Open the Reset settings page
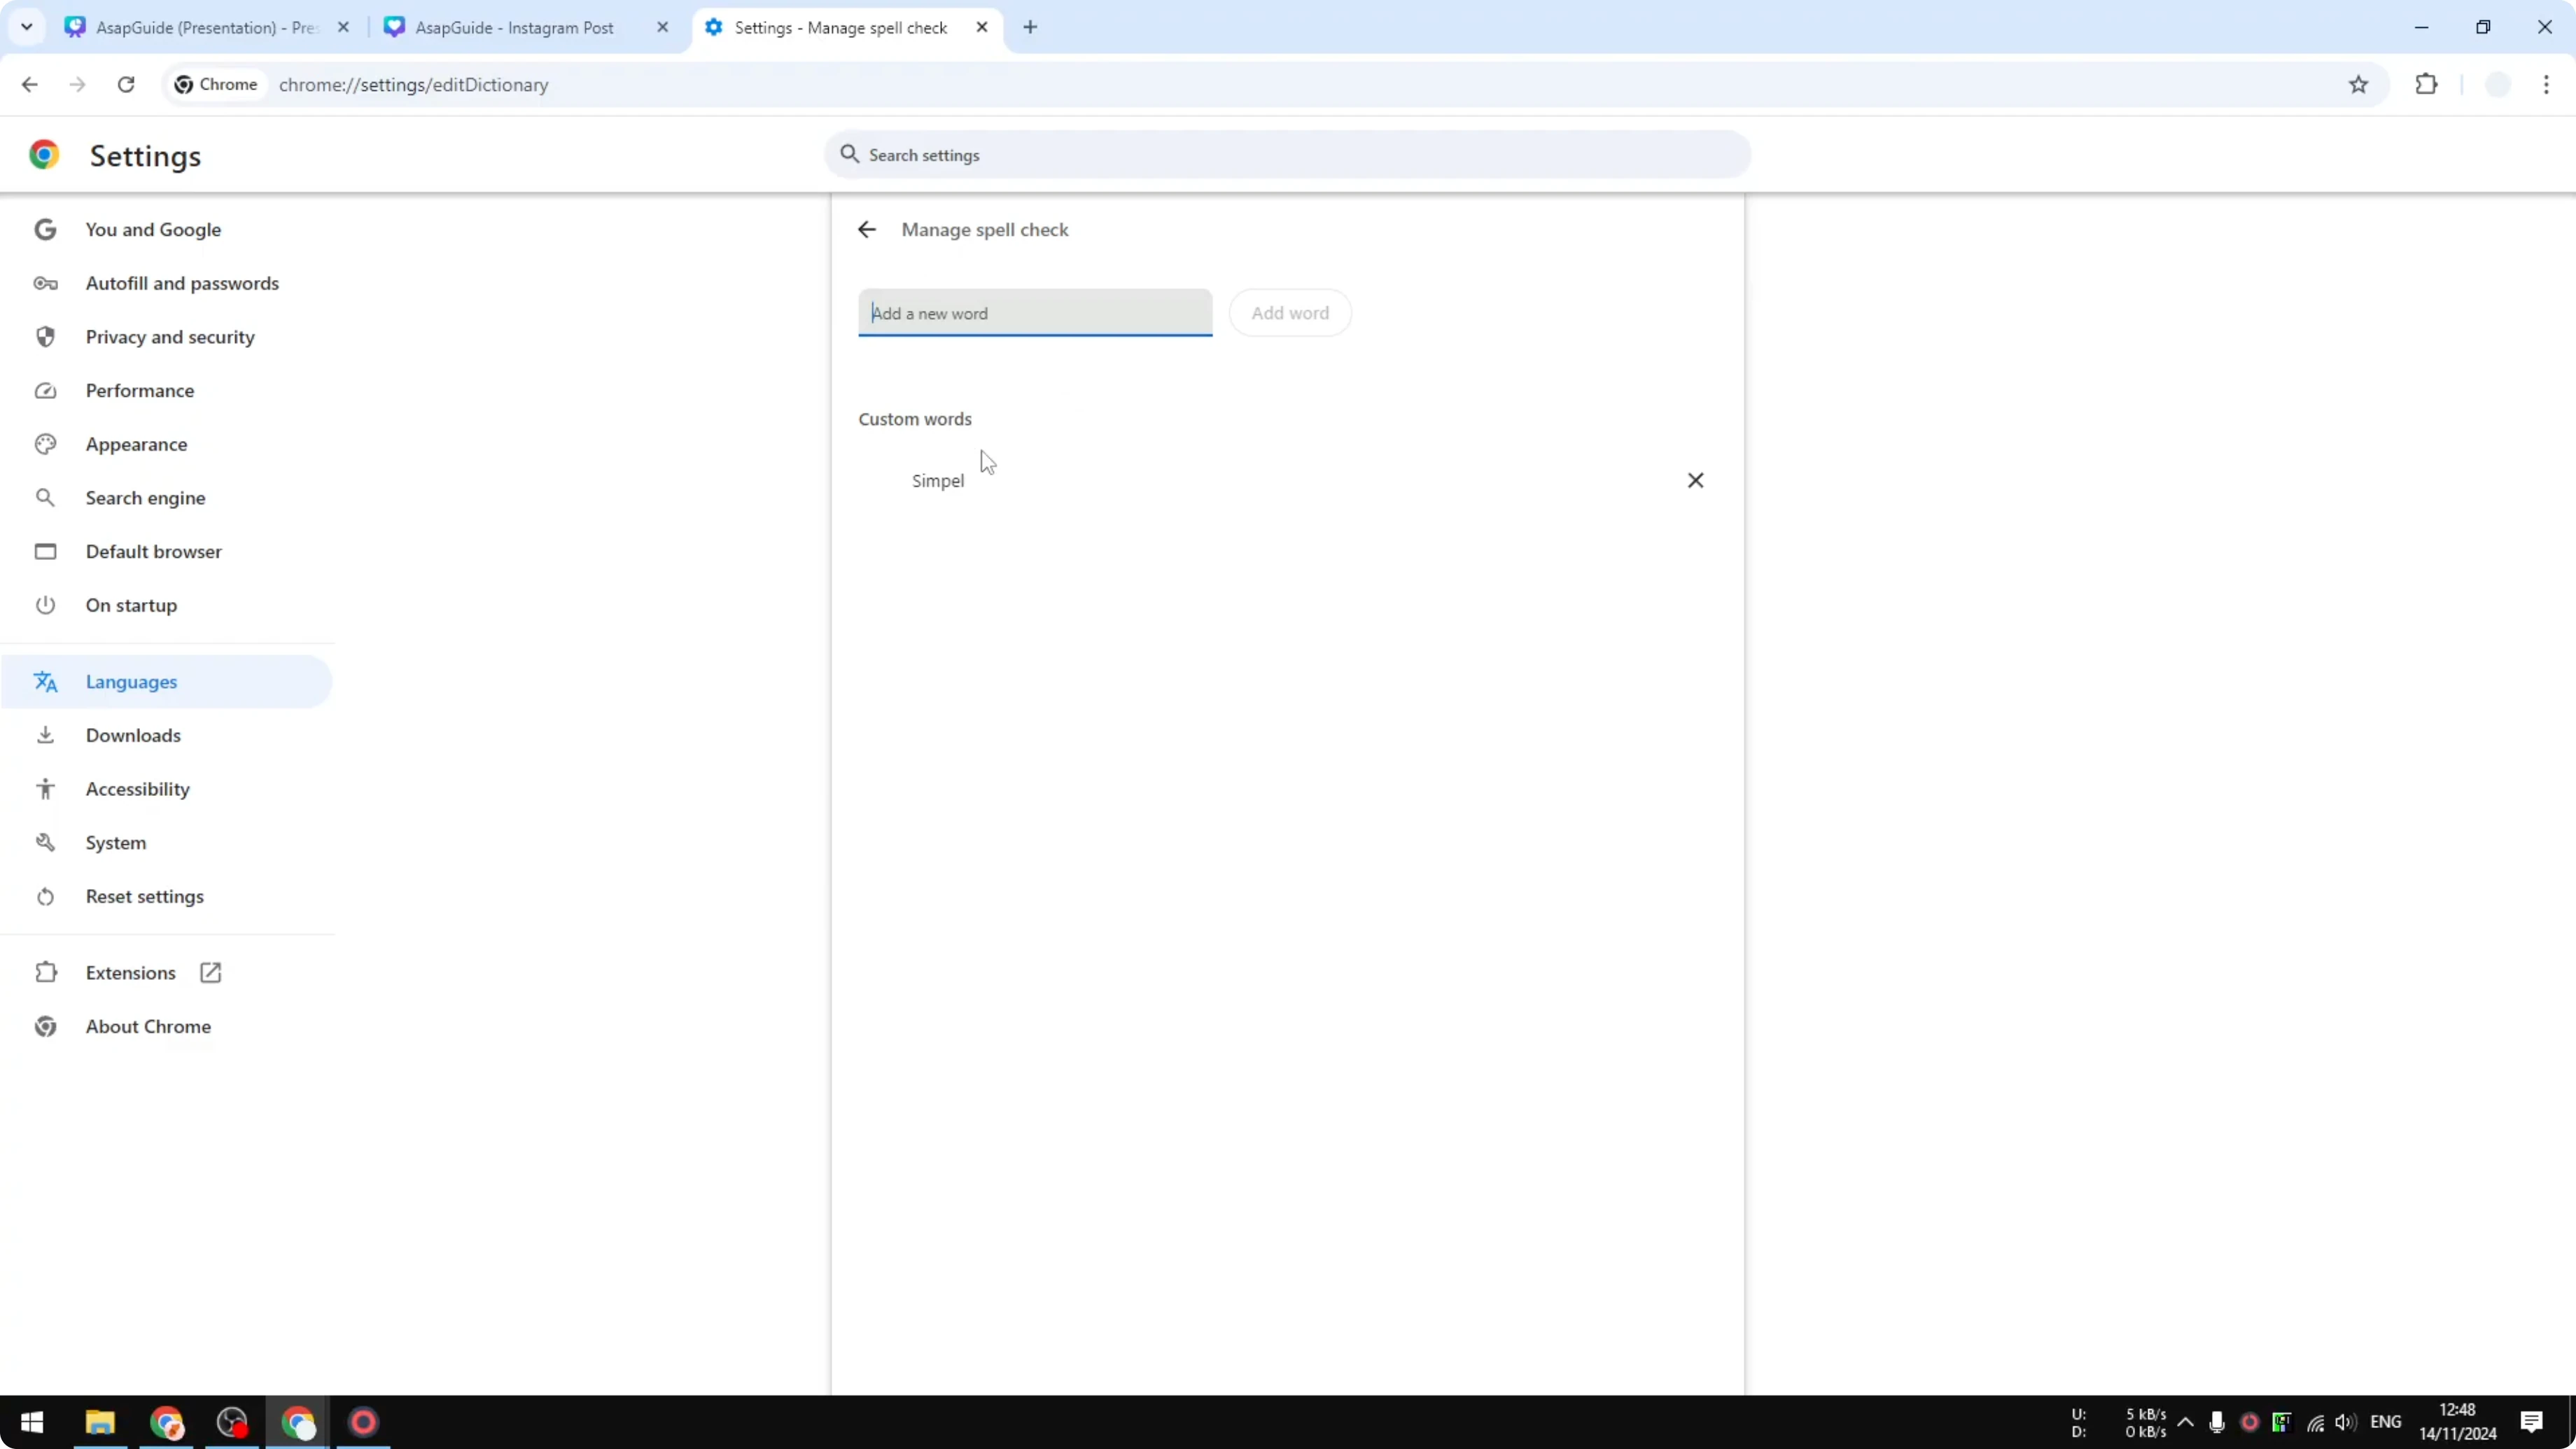The image size is (2576, 1449). [x=144, y=896]
